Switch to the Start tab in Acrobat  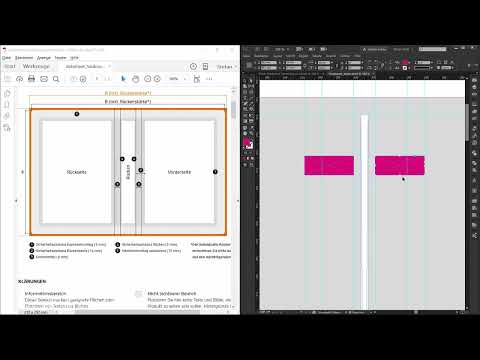[x=10, y=66]
